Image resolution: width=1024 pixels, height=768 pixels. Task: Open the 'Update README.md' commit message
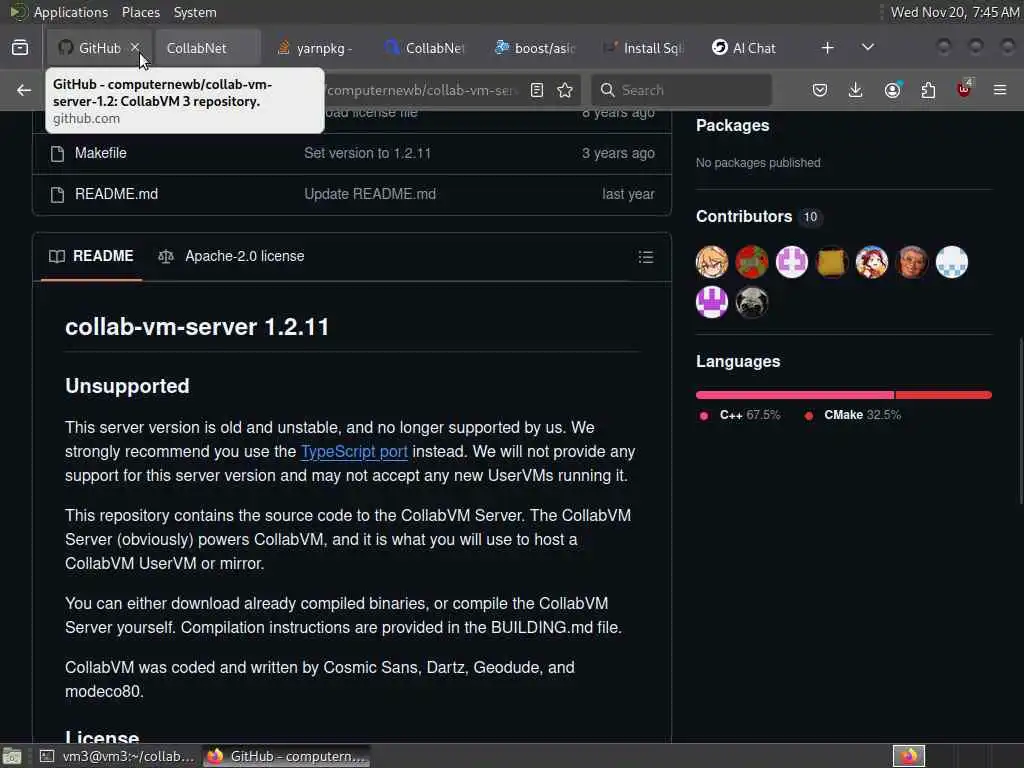click(370, 194)
